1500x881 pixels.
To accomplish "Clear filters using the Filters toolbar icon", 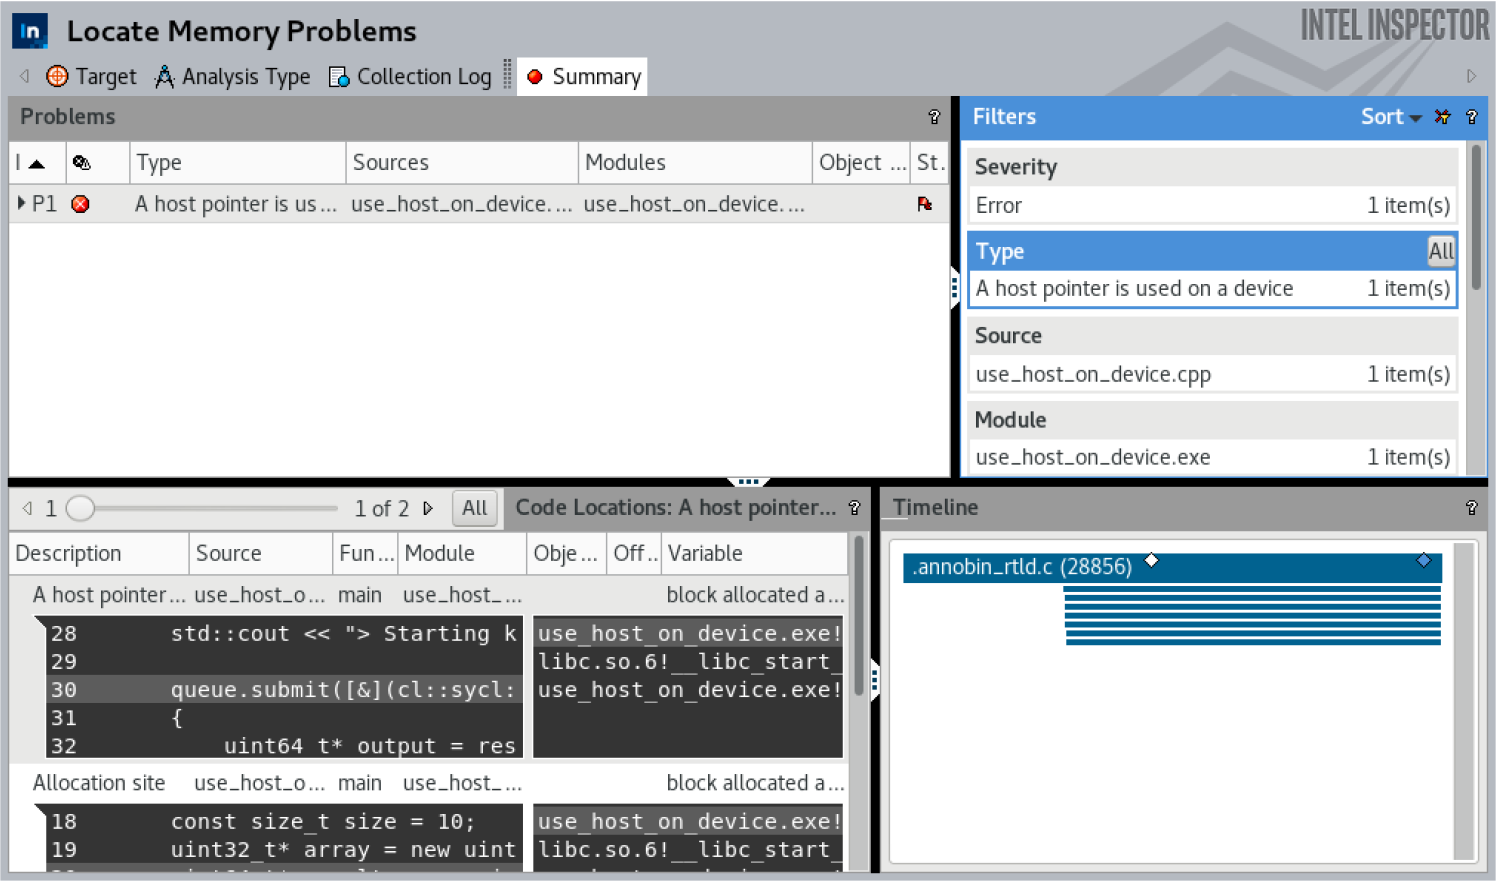I will 1442,117.
